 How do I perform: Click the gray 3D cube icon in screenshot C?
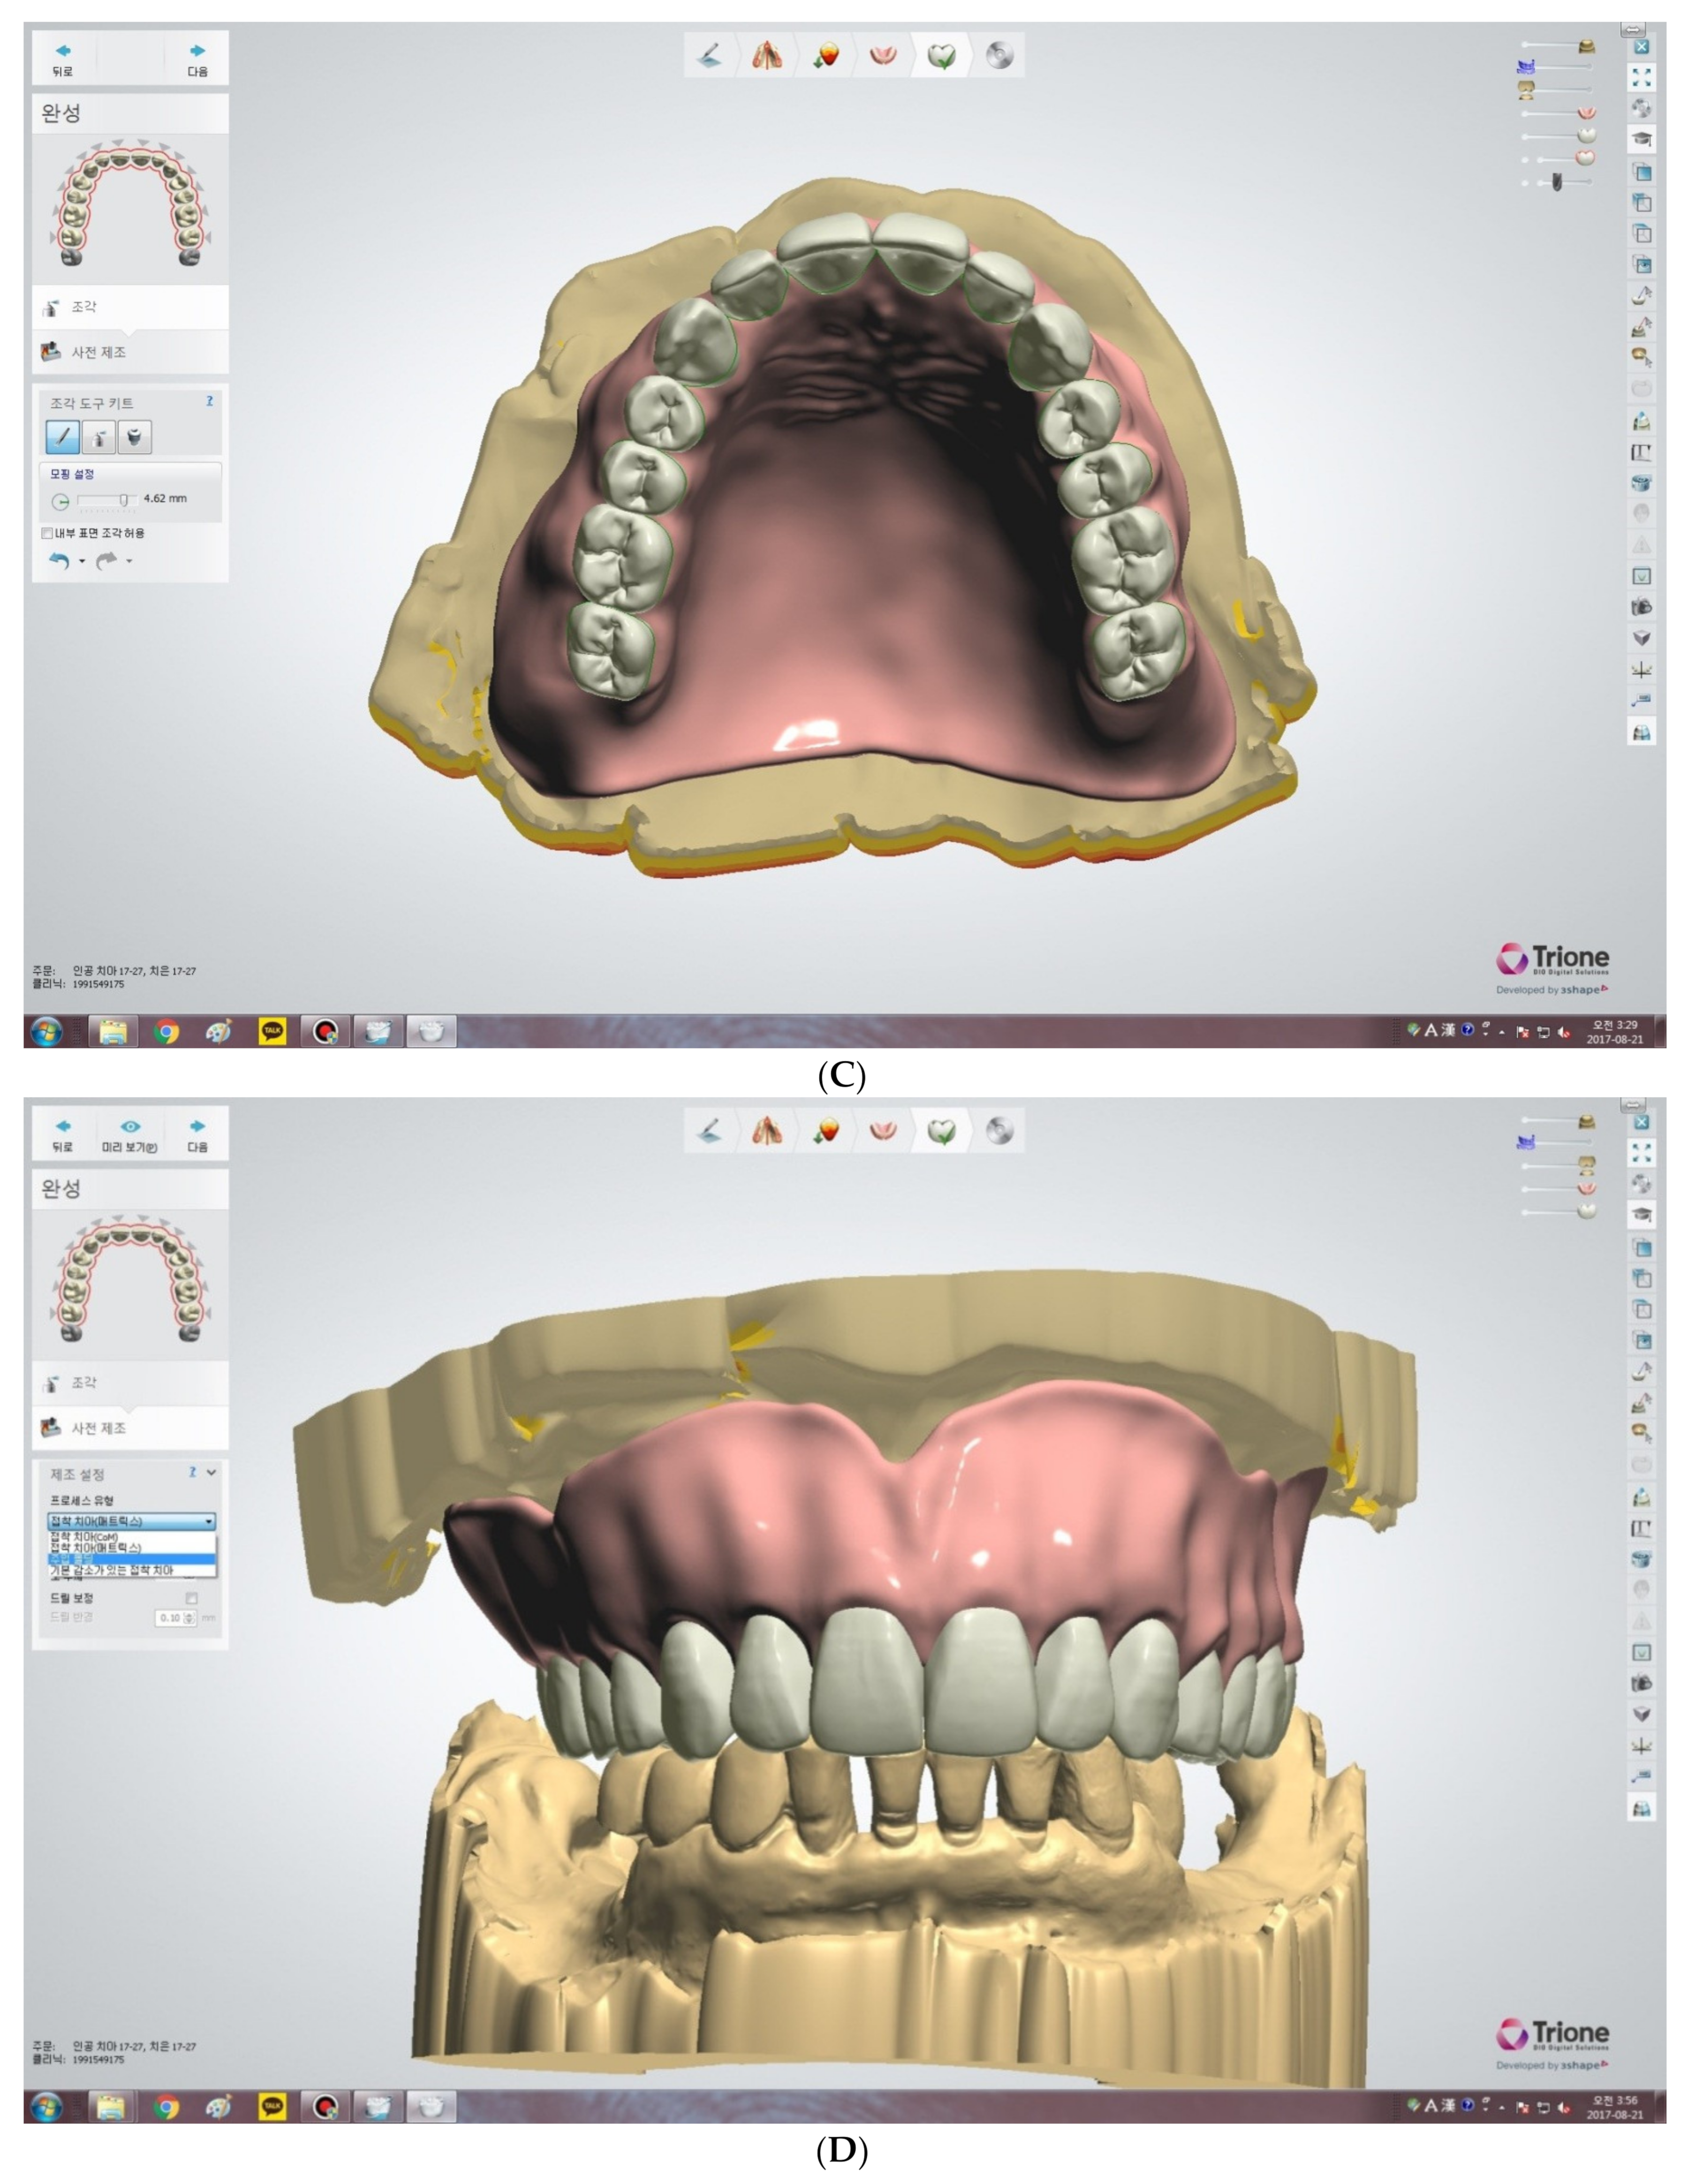1641,638
